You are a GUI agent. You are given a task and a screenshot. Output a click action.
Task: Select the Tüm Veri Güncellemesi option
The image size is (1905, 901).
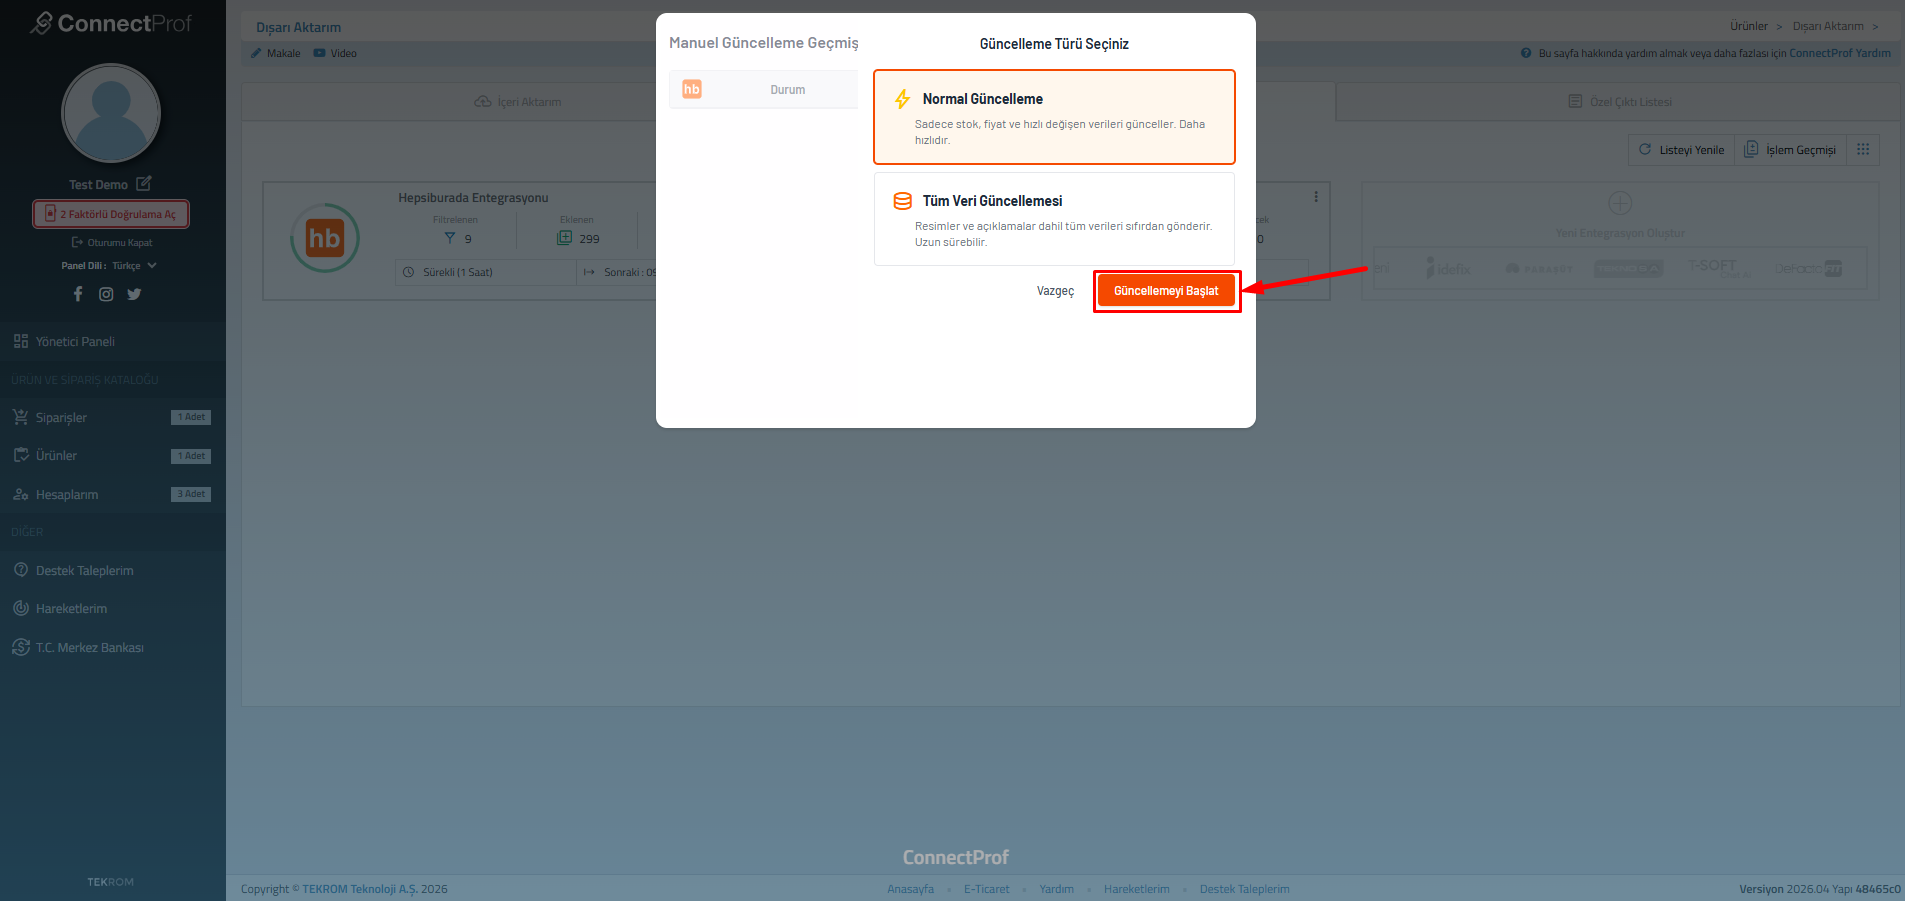(x=1054, y=219)
